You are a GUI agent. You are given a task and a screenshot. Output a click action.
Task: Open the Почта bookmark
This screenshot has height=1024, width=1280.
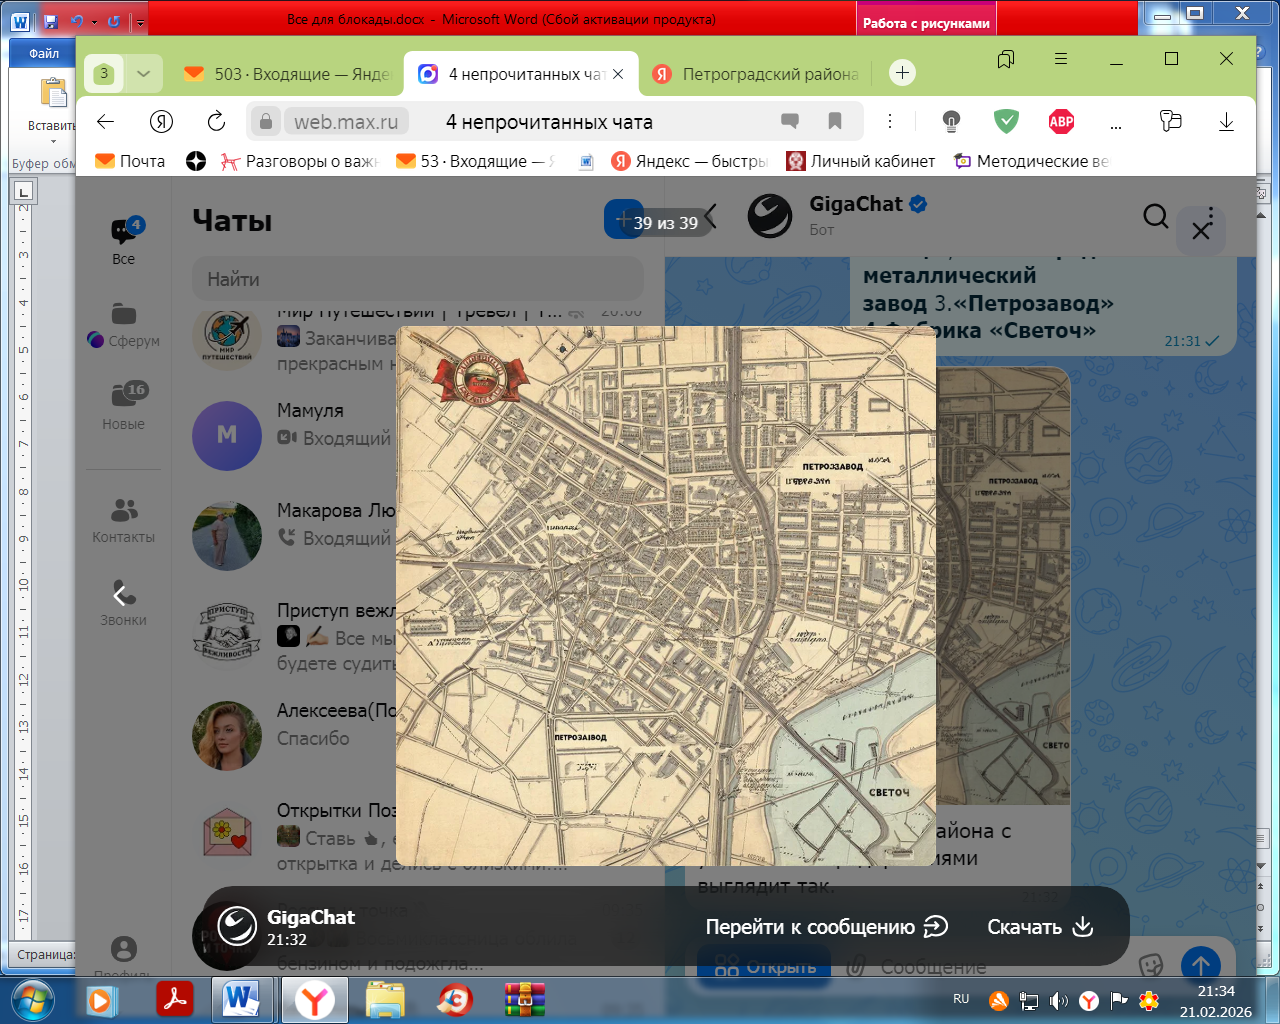coord(130,161)
